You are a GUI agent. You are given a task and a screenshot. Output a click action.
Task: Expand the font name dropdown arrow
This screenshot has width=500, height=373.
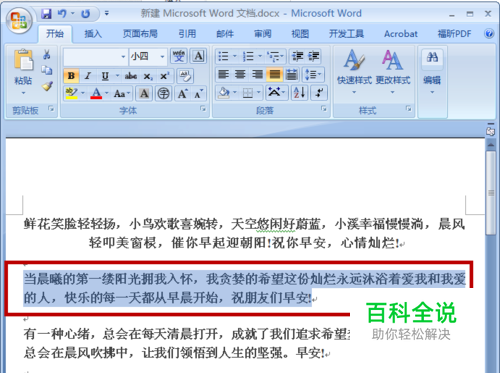[123, 56]
